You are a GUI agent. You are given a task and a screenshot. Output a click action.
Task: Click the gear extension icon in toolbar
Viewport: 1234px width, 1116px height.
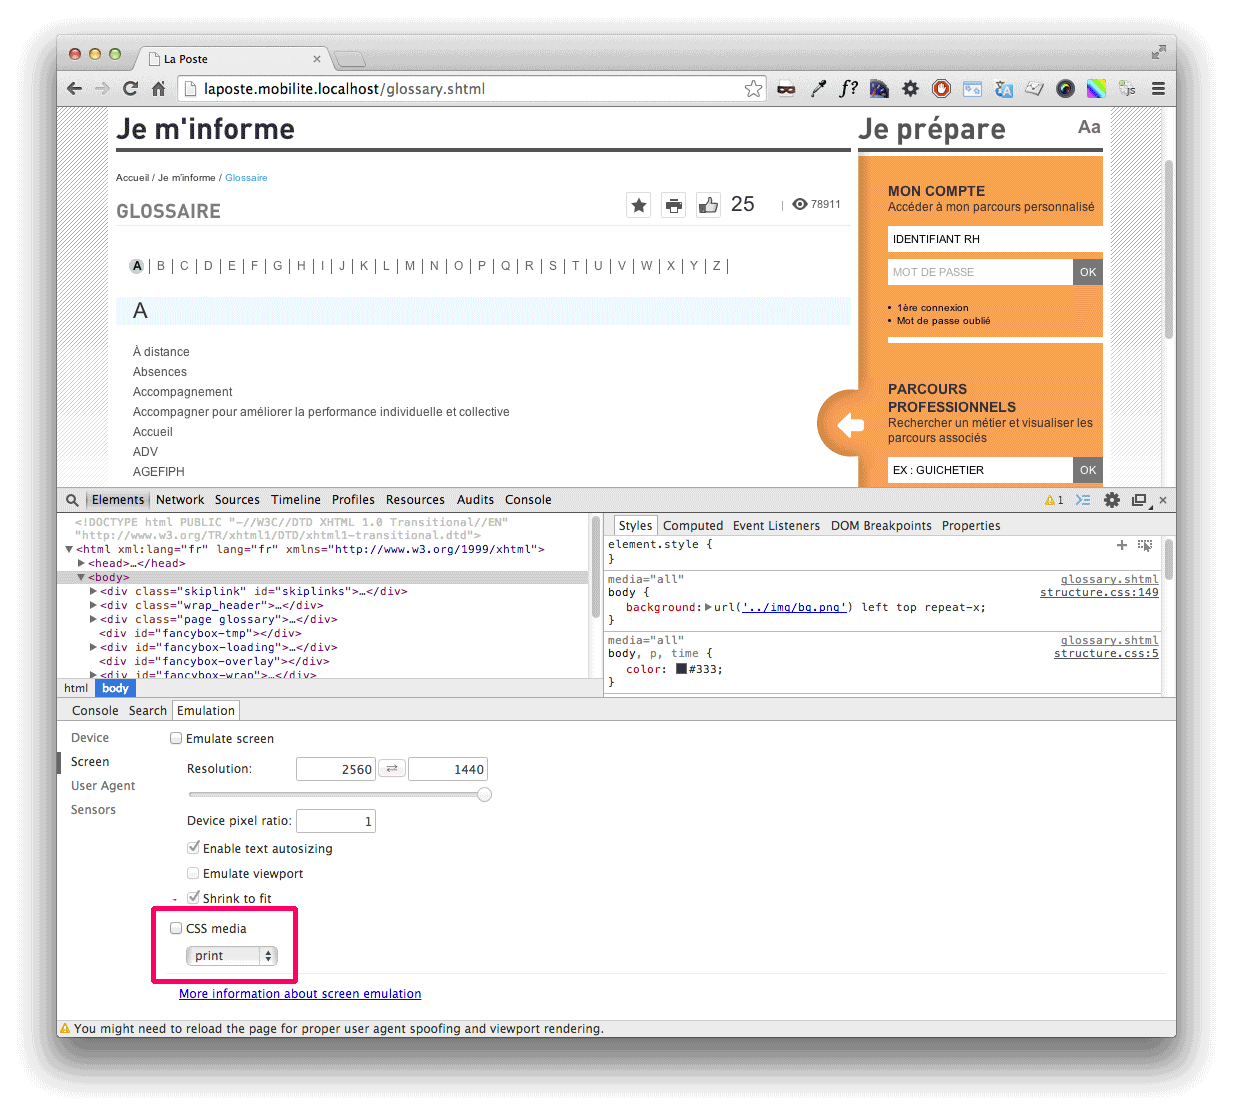click(x=910, y=89)
